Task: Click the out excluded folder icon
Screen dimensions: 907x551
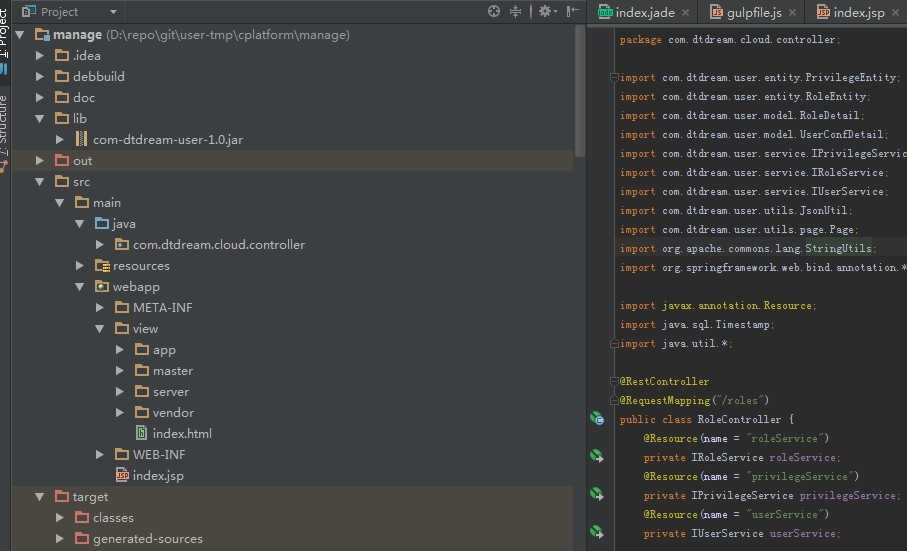Action: click(x=62, y=160)
